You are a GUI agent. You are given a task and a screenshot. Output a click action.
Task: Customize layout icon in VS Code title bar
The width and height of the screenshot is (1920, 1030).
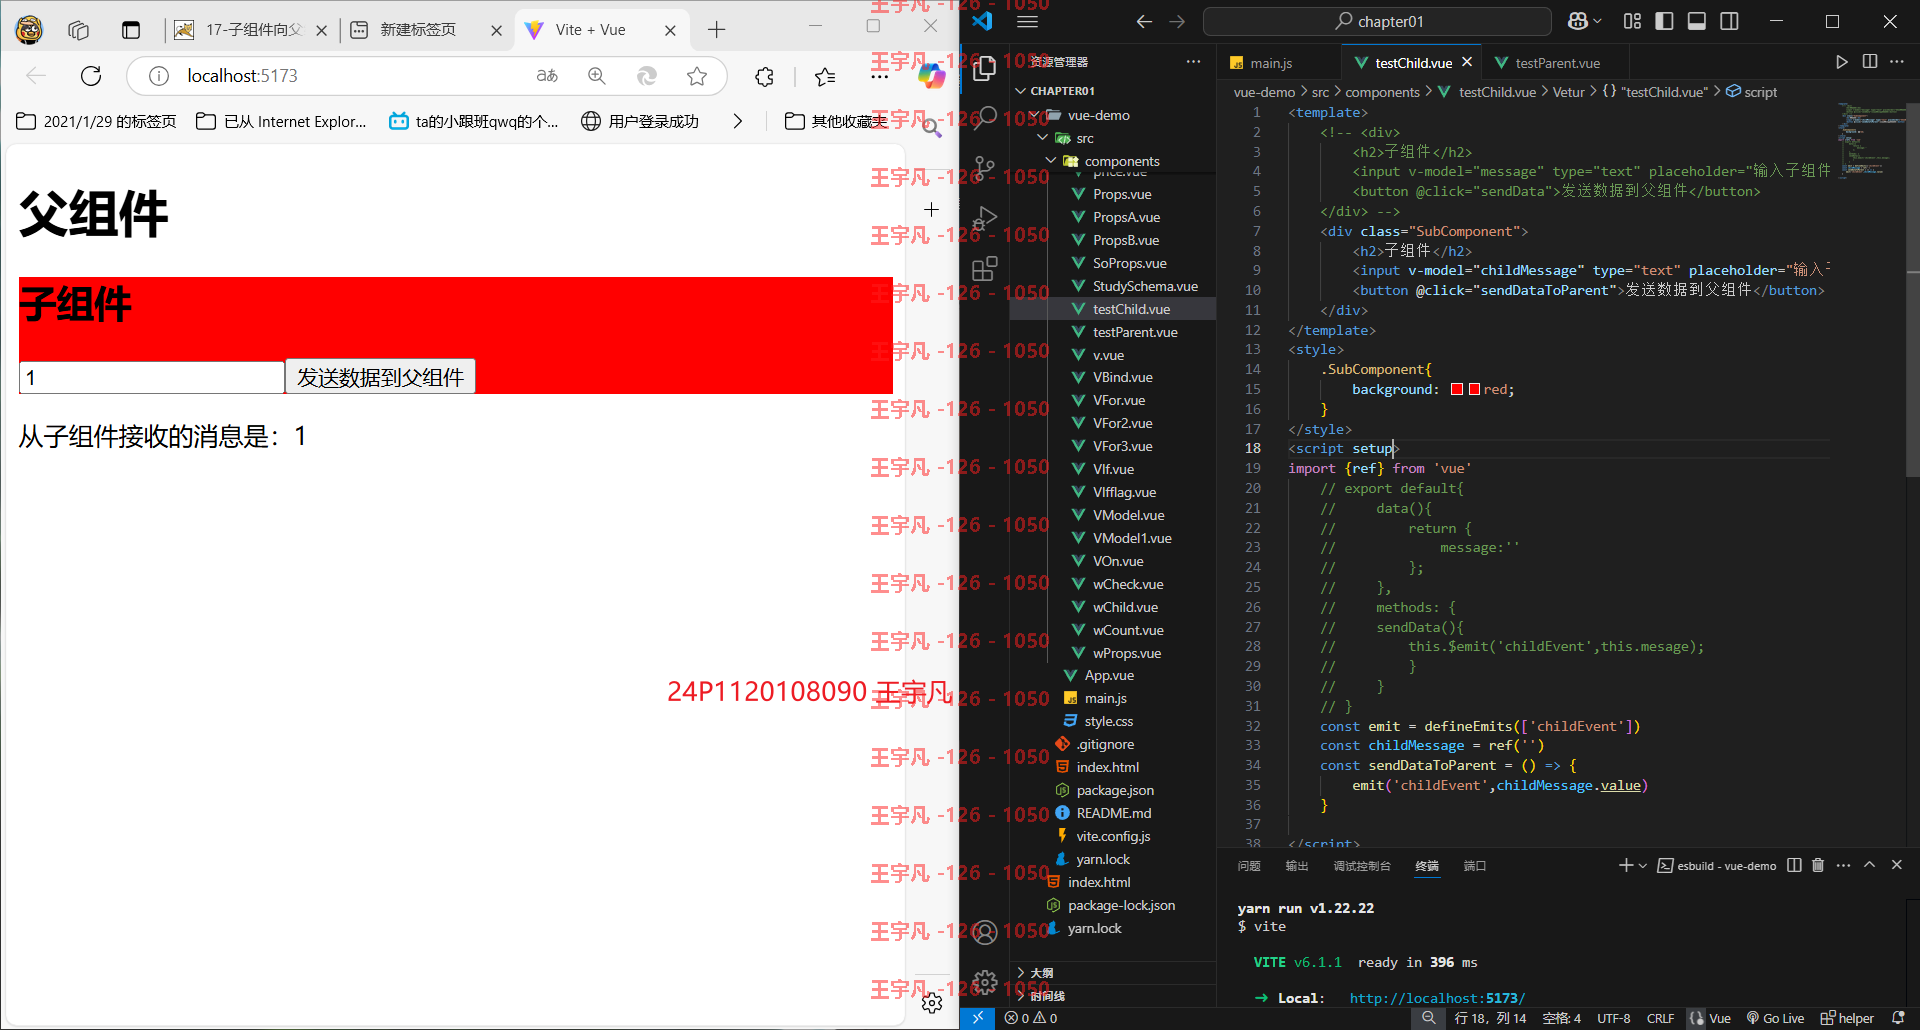click(1633, 21)
